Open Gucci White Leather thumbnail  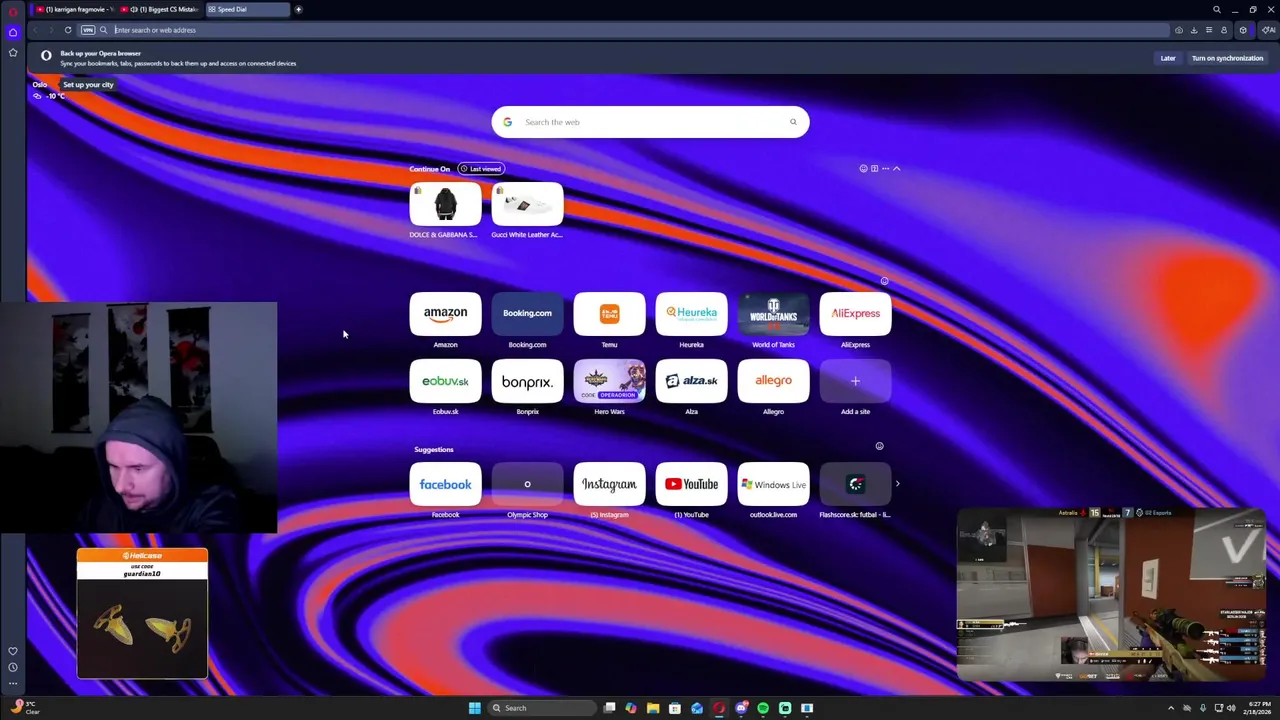[x=527, y=205]
